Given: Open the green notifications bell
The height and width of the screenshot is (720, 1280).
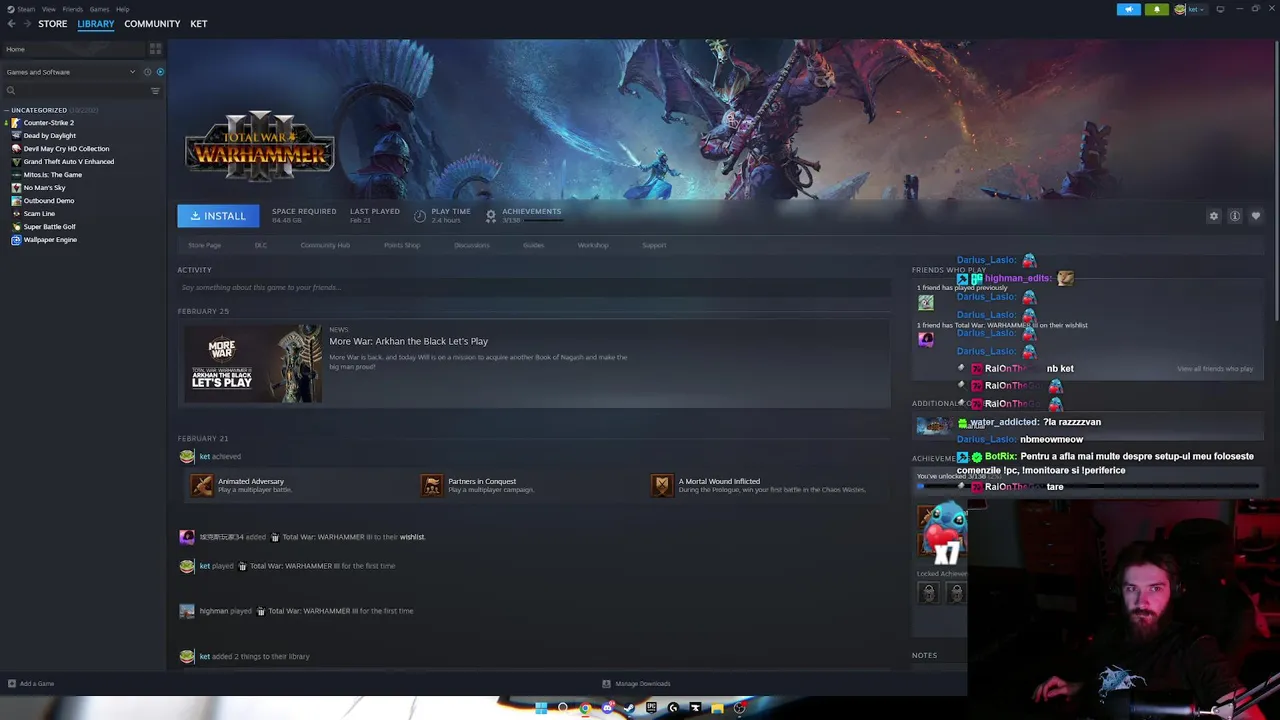Looking at the screenshot, I should (x=1157, y=10).
